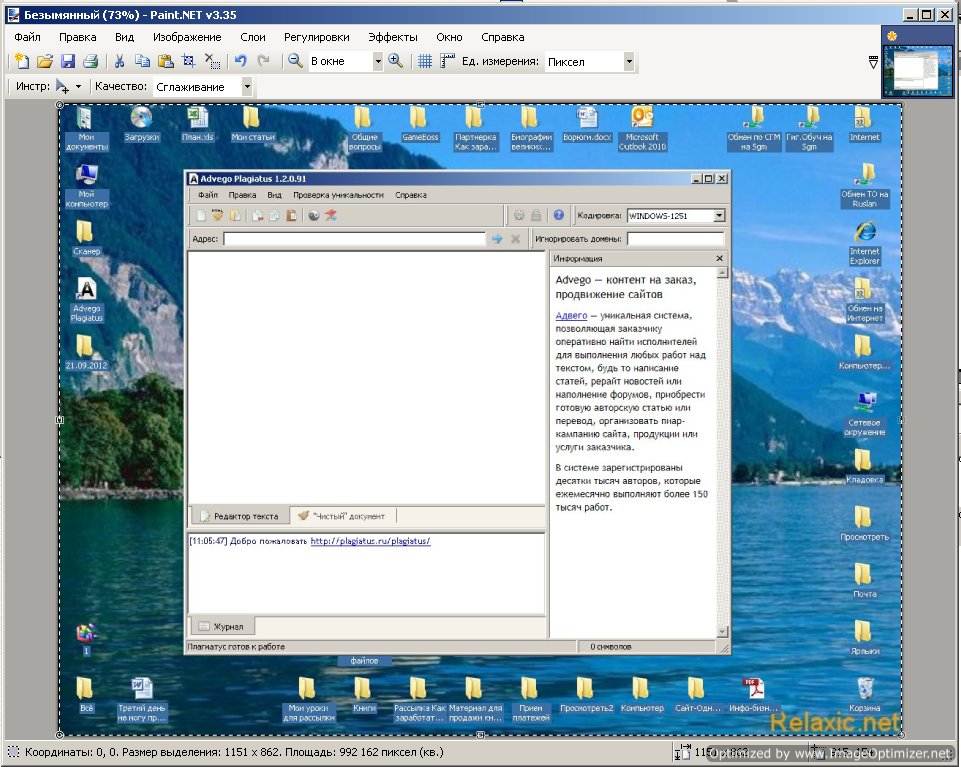This screenshot has height=767, width=961.
Task: Open the Окно menu
Action: 449,37
